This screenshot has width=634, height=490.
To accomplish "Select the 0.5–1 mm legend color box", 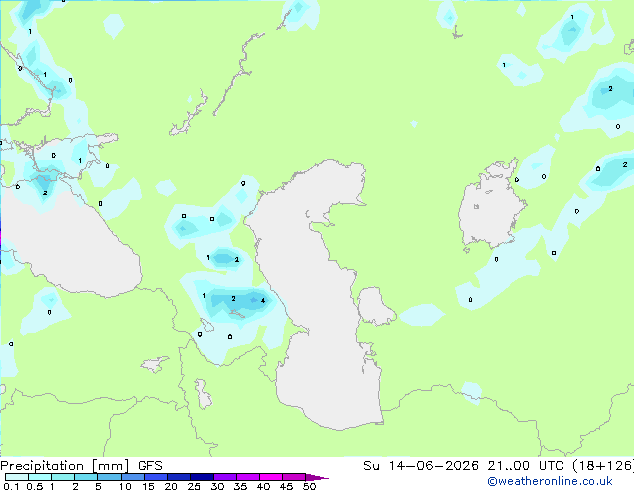I will point(40,477).
